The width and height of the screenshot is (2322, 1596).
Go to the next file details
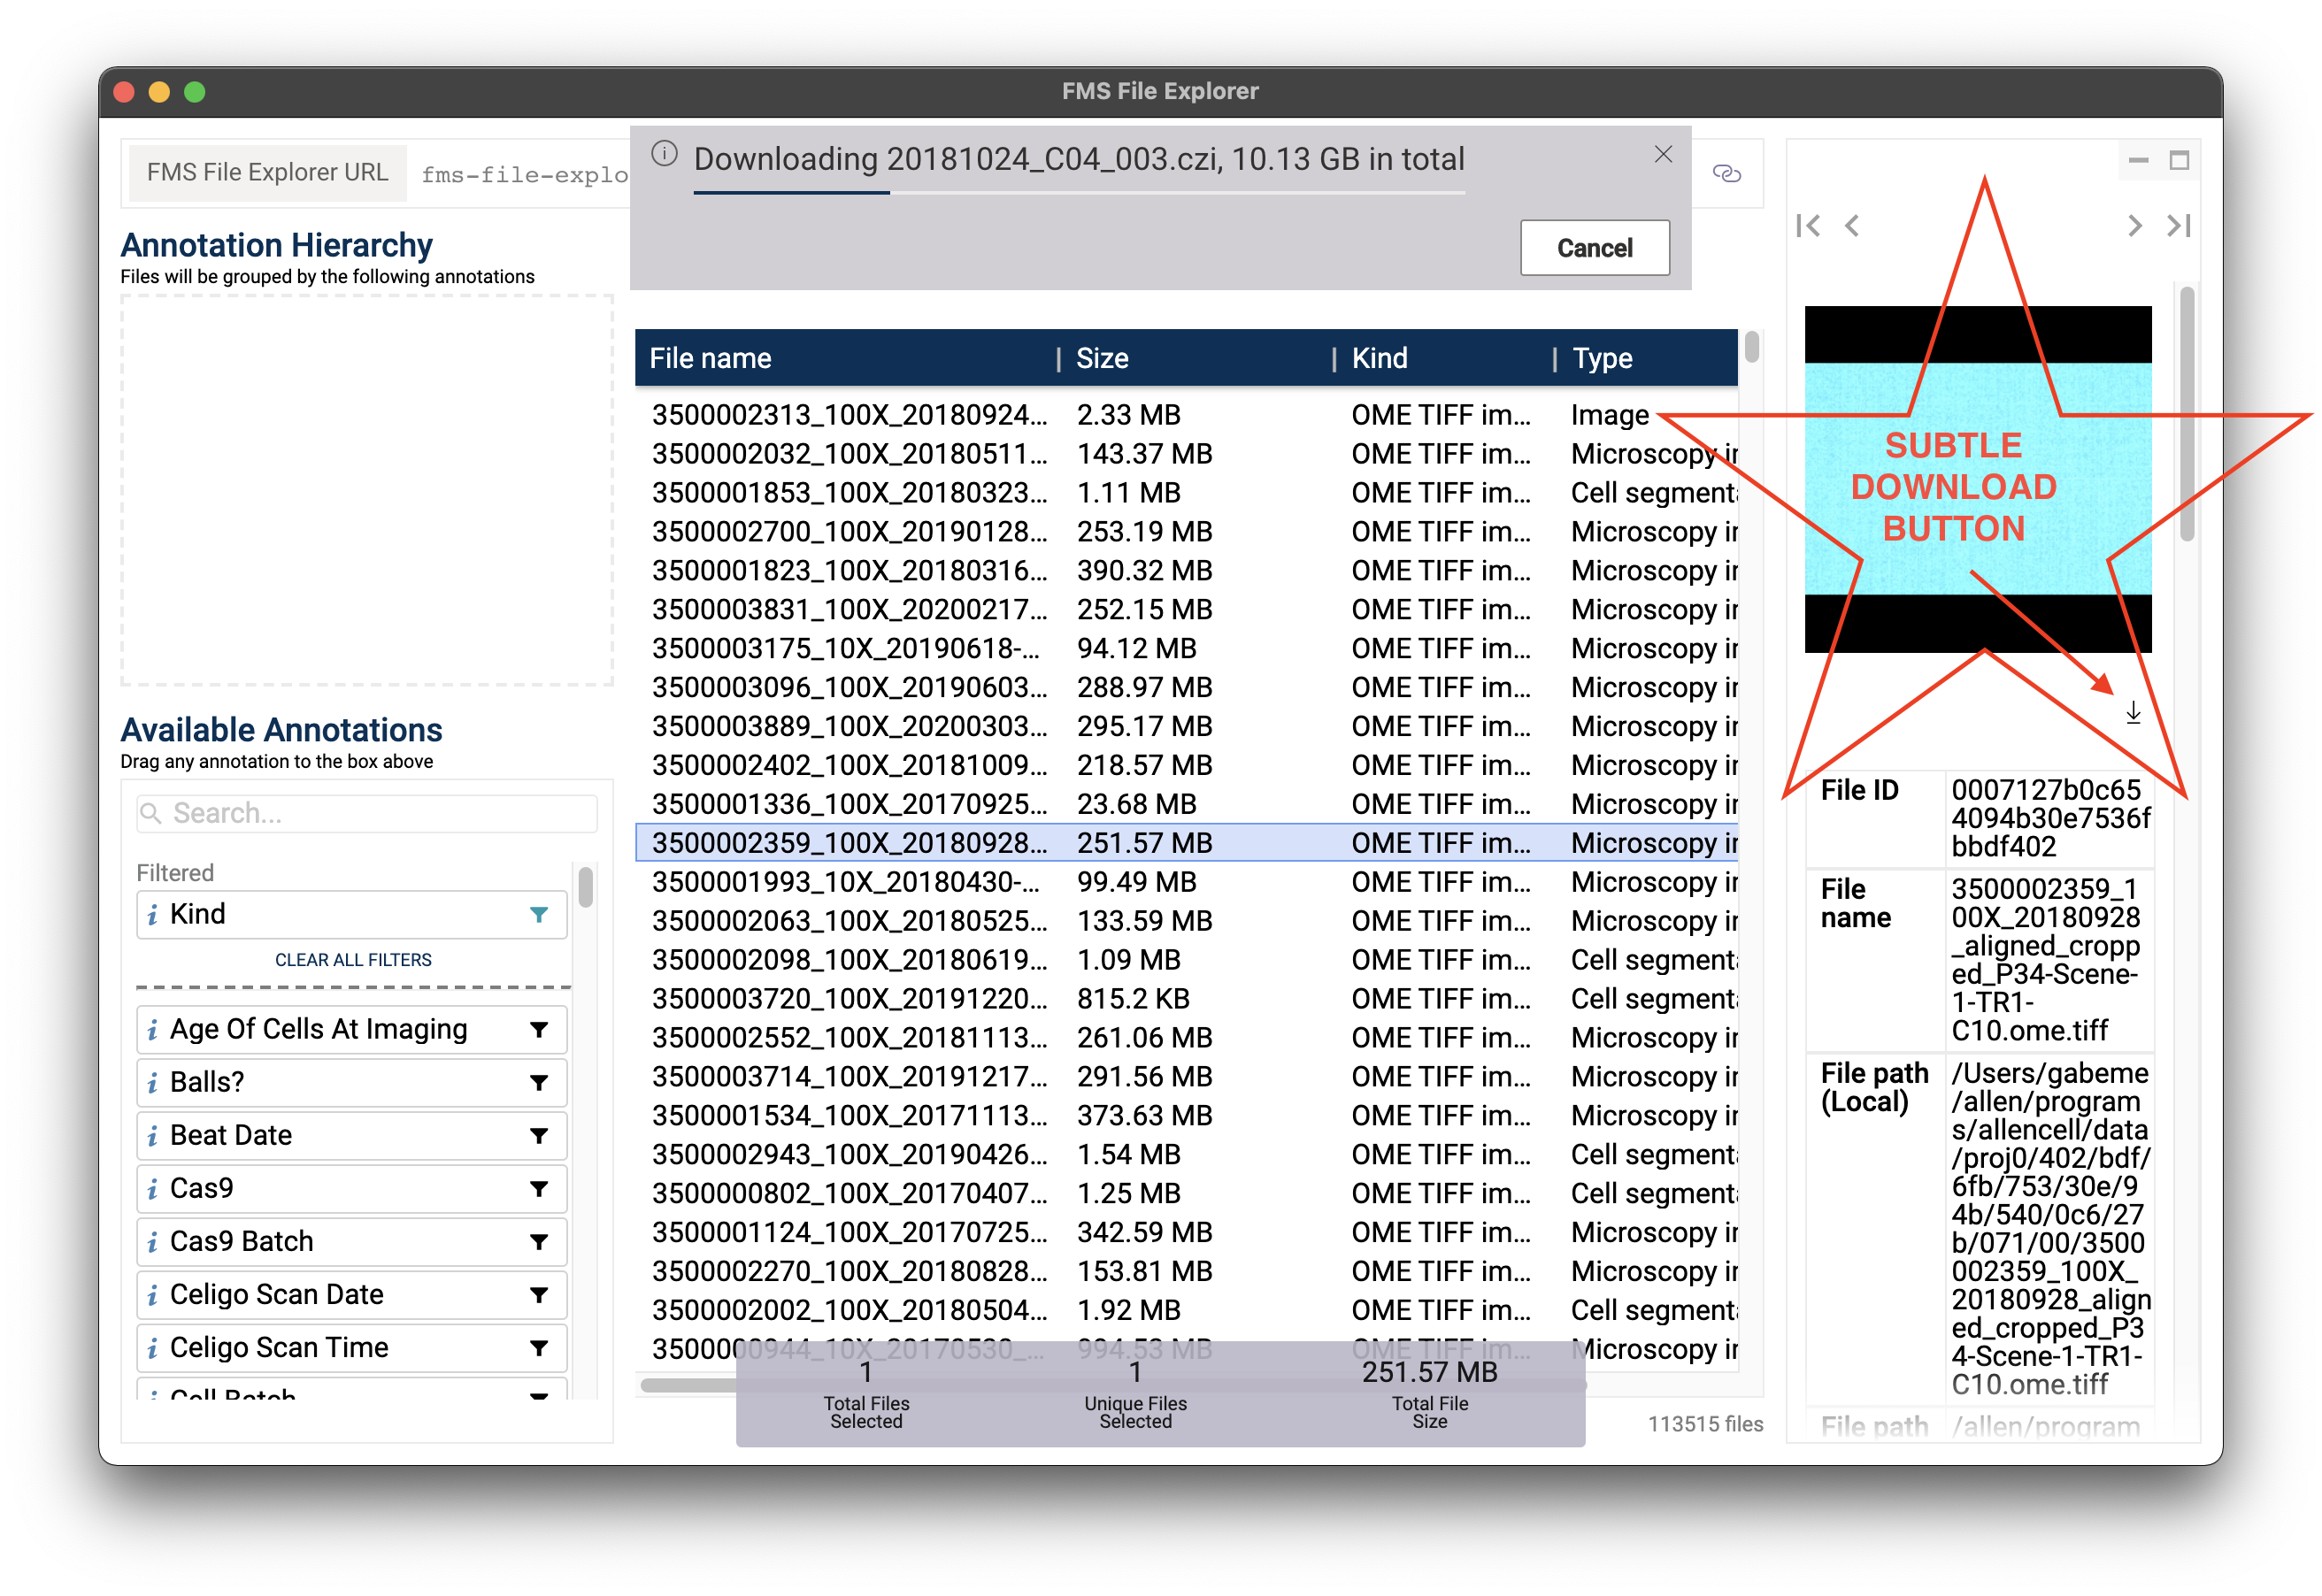click(x=2134, y=225)
